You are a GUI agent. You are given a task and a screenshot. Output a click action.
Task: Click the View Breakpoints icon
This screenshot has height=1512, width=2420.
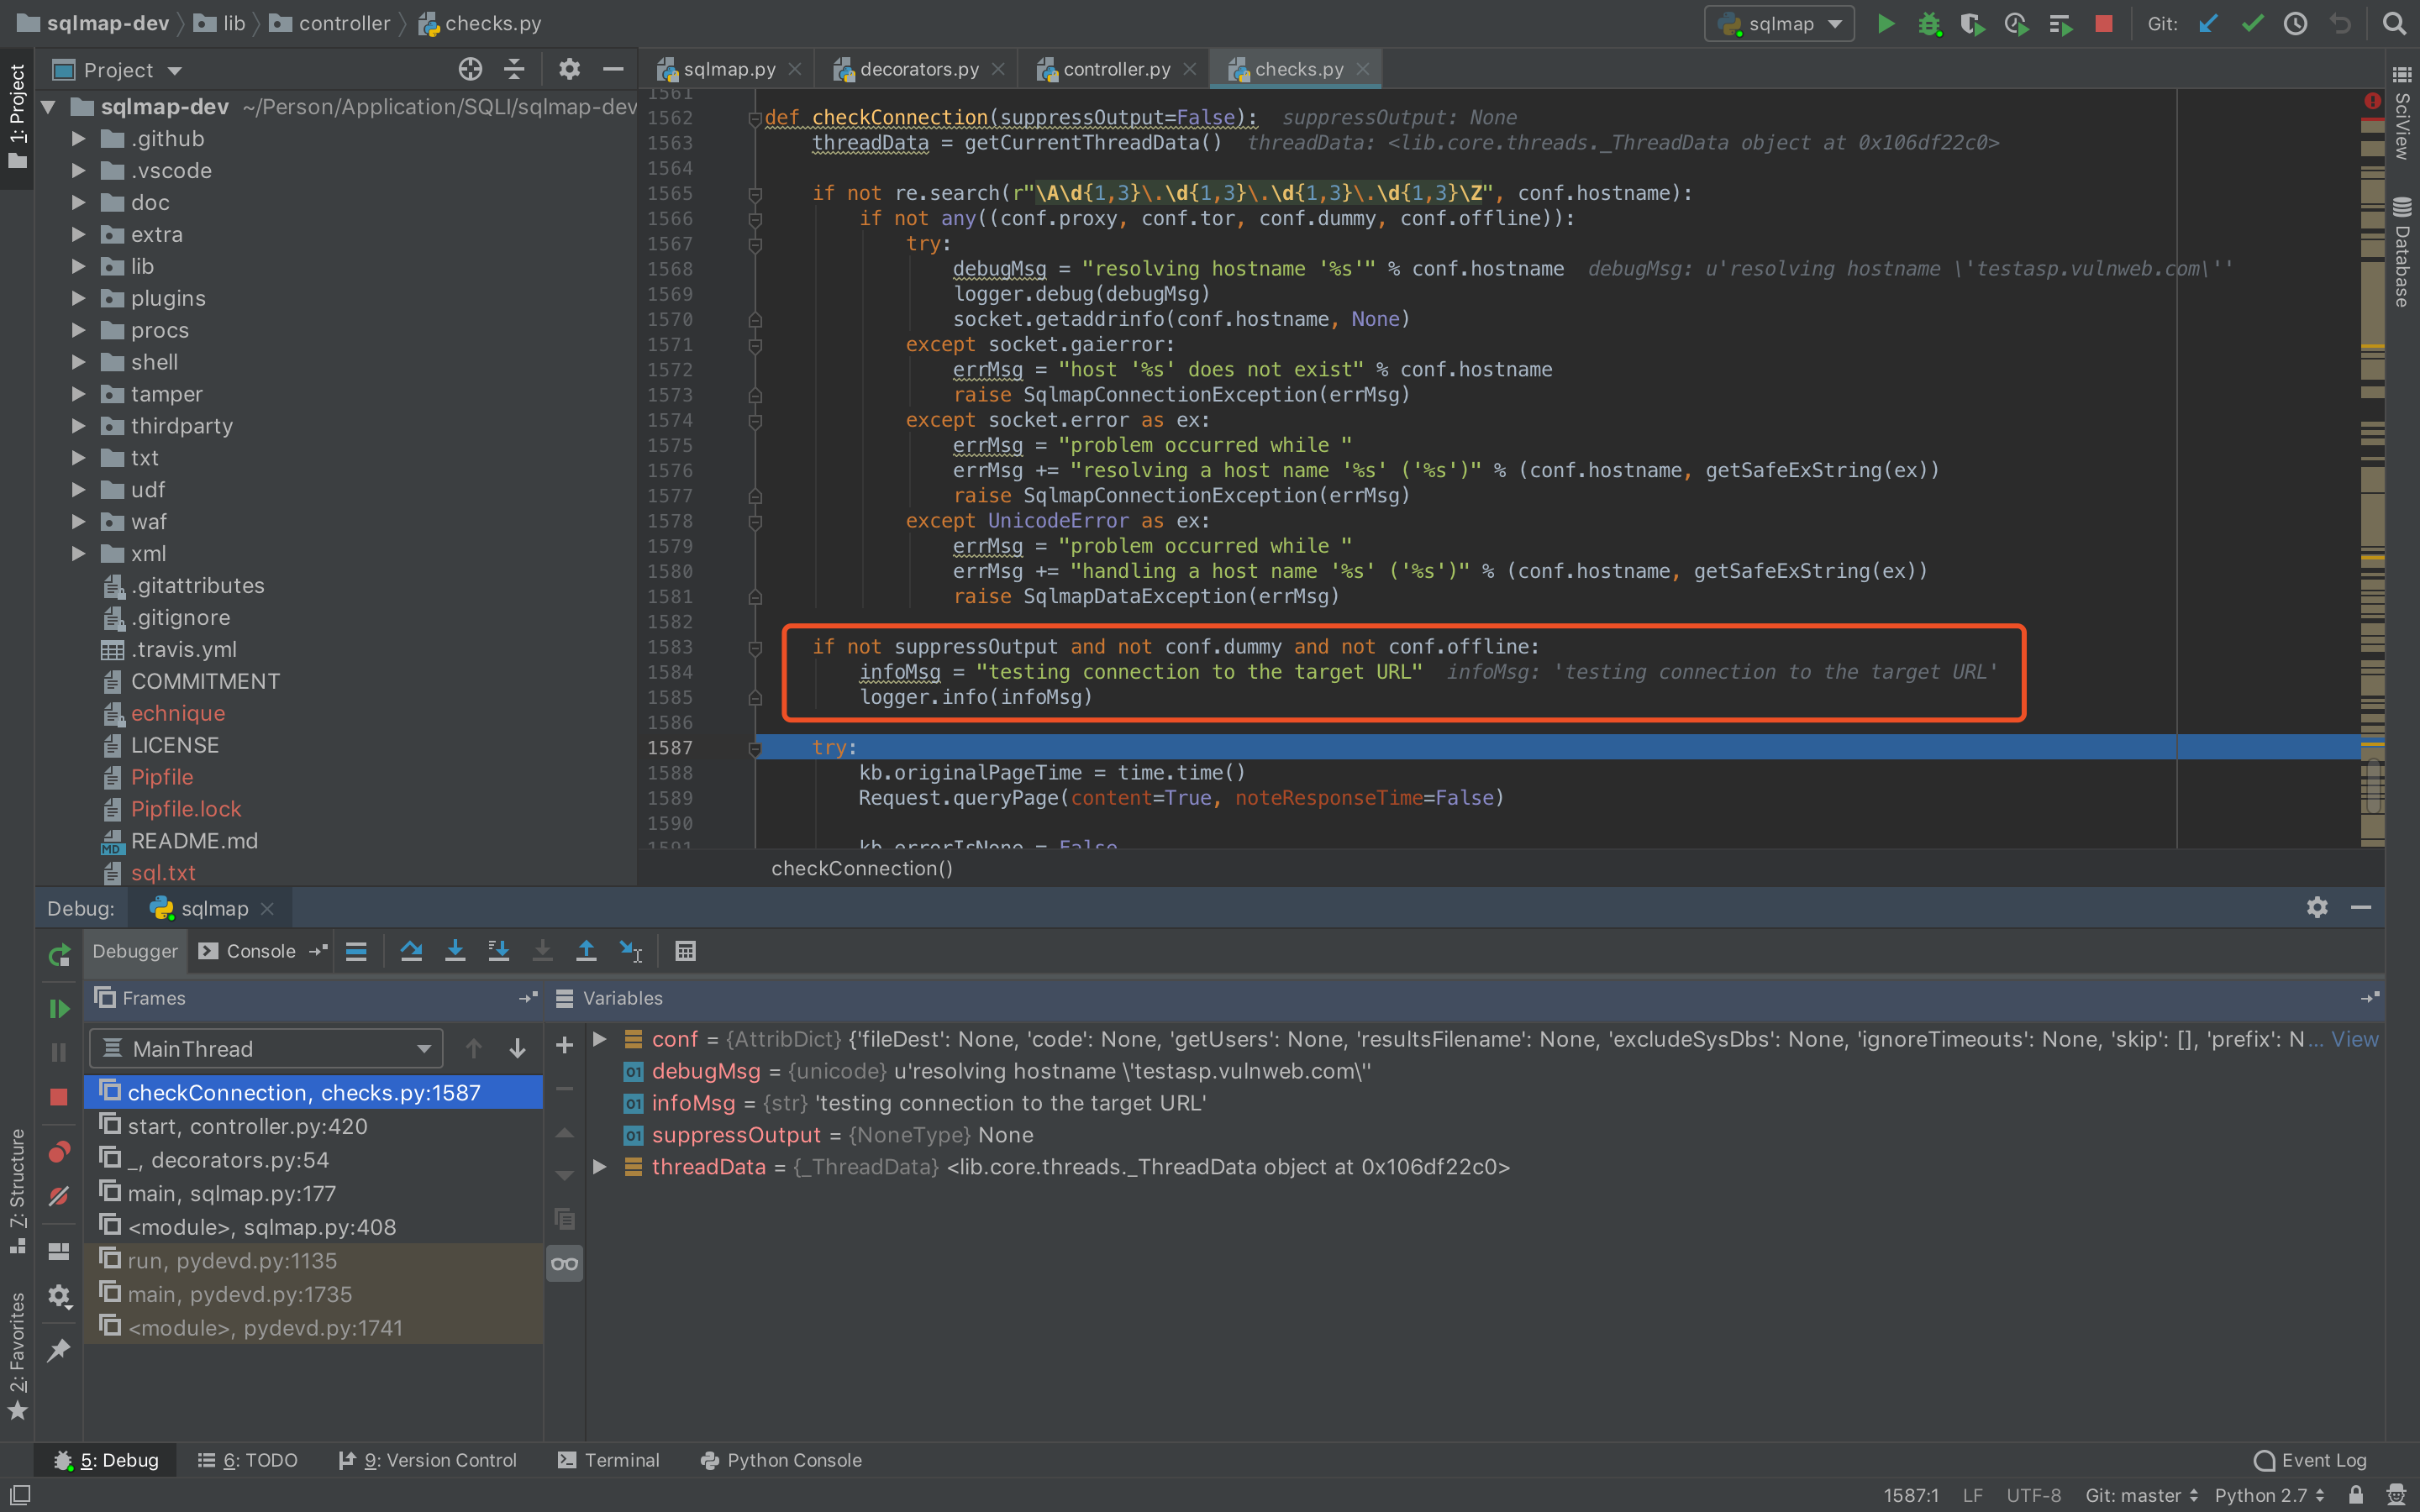pos(59,1152)
